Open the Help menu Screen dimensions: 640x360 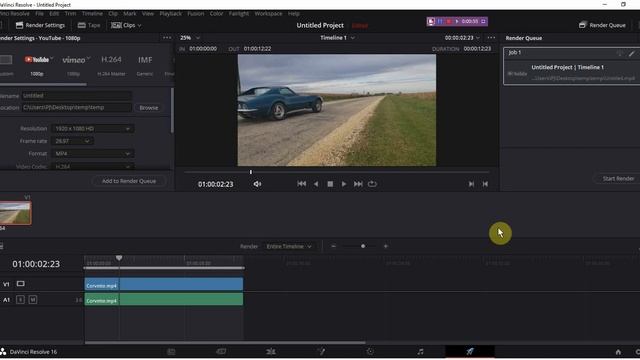tap(293, 13)
